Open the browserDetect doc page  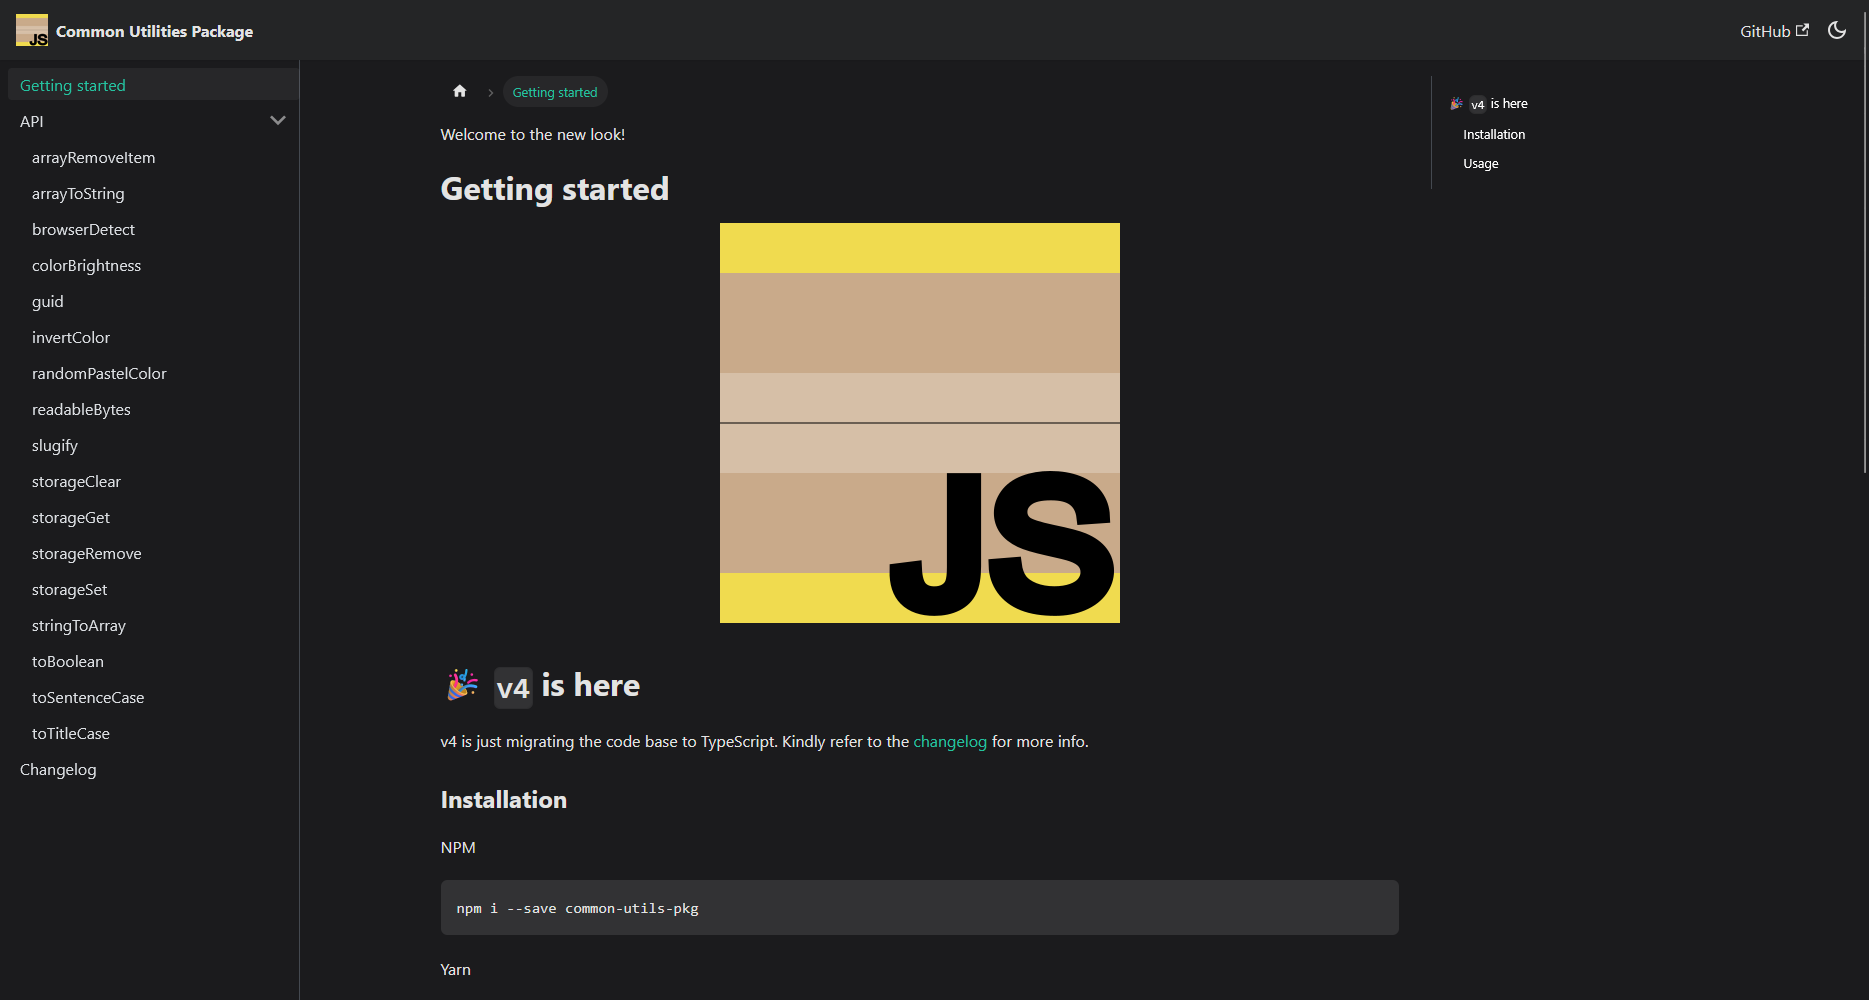tap(83, 229)
